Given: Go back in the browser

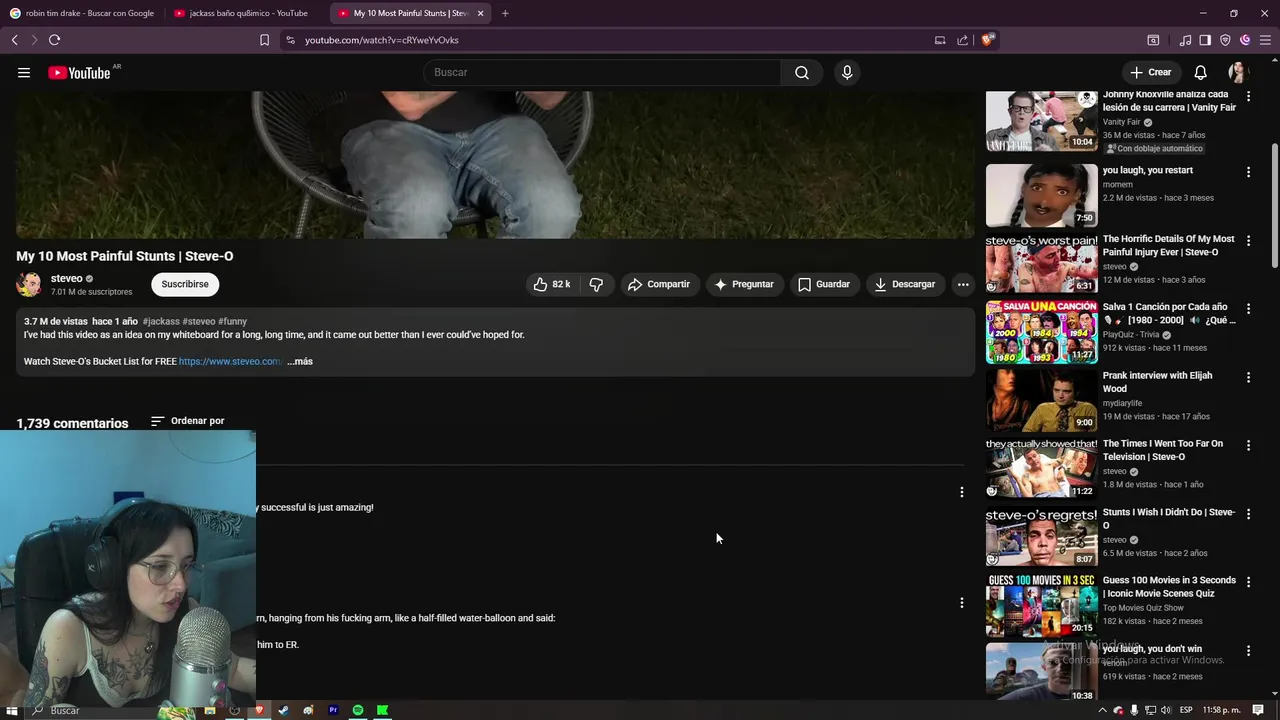Looking at the screenshot, I should coord(15,40).
